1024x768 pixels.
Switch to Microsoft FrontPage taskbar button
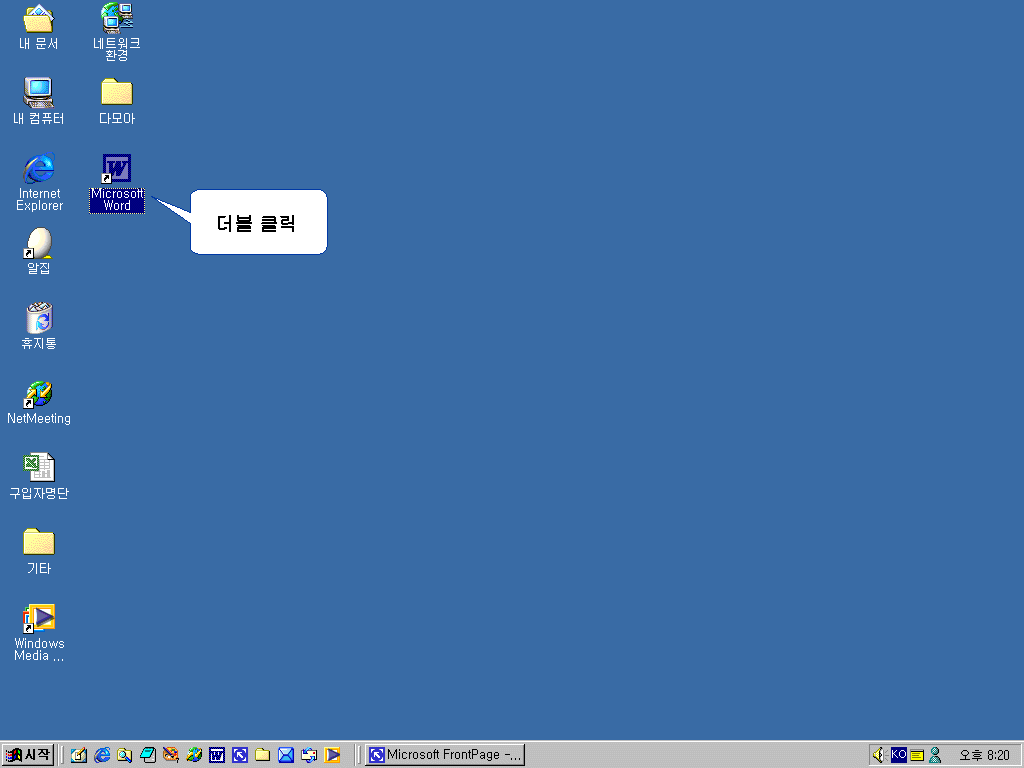[x=445, y=755]
